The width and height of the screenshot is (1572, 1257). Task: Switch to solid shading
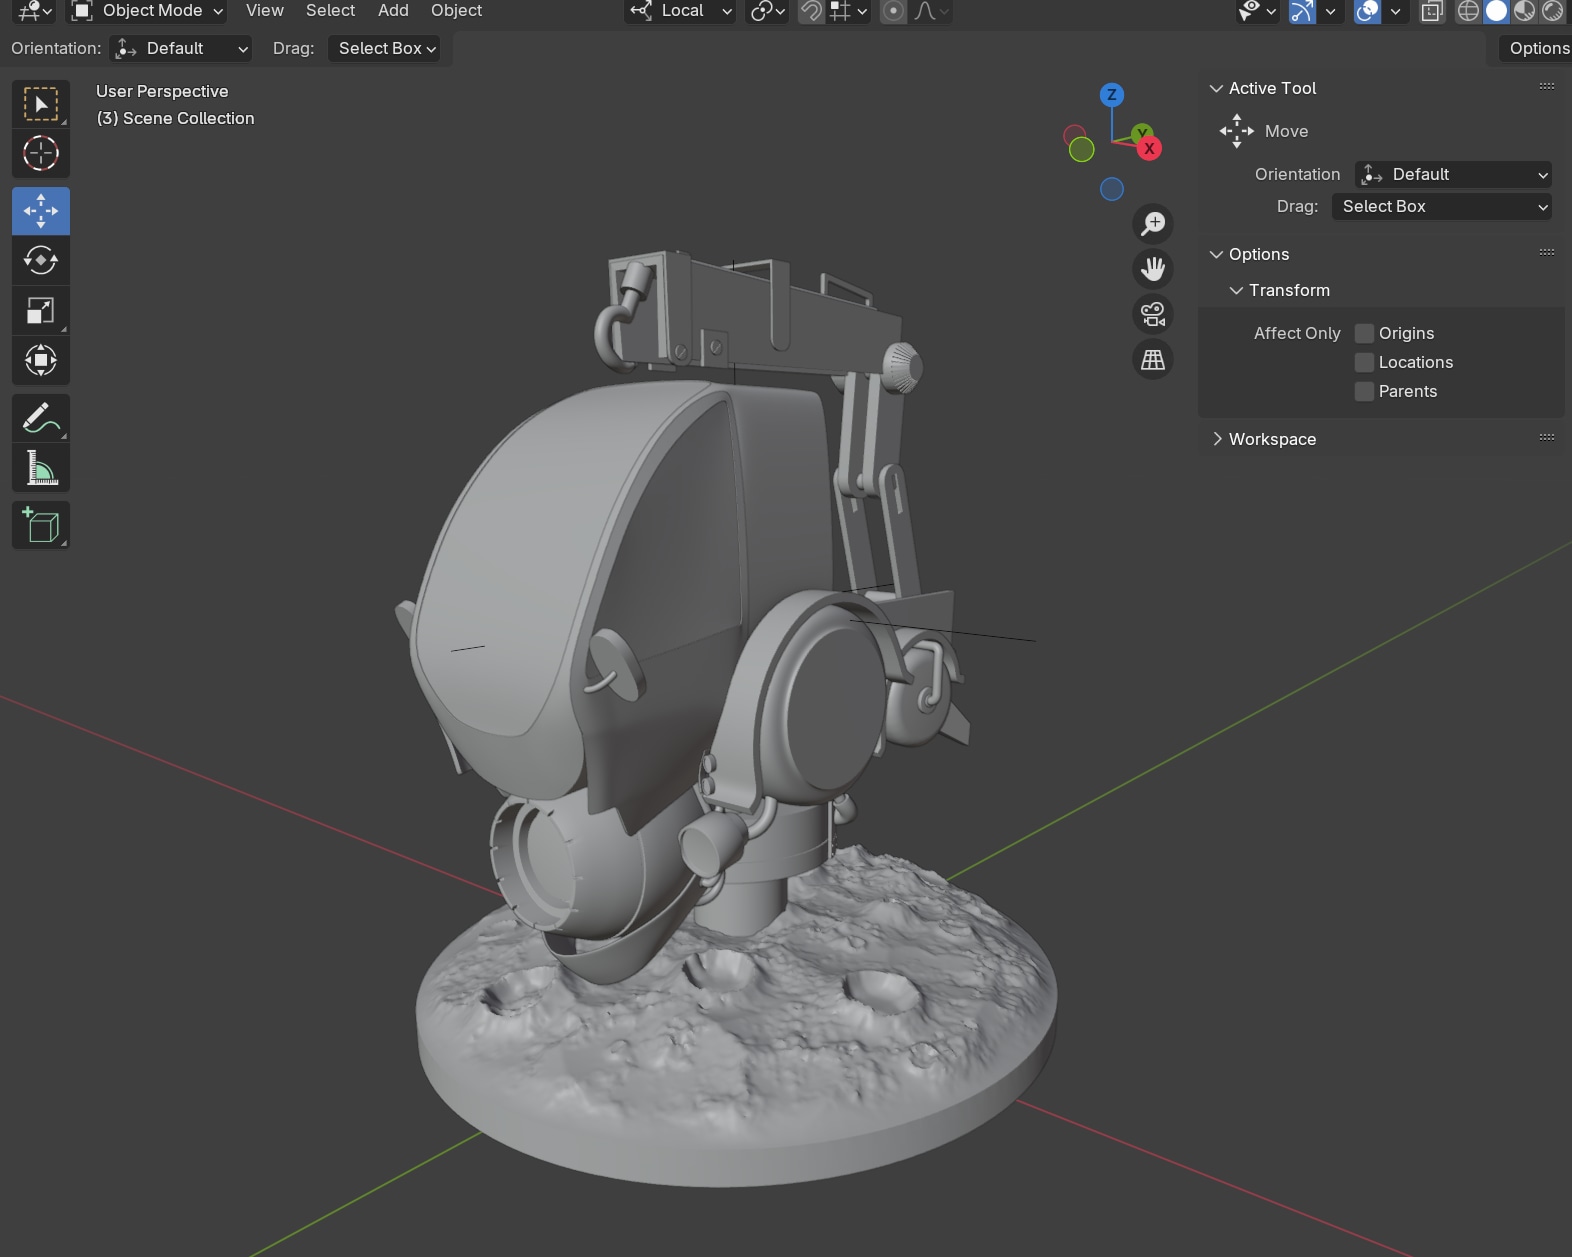pos(1496,11)
